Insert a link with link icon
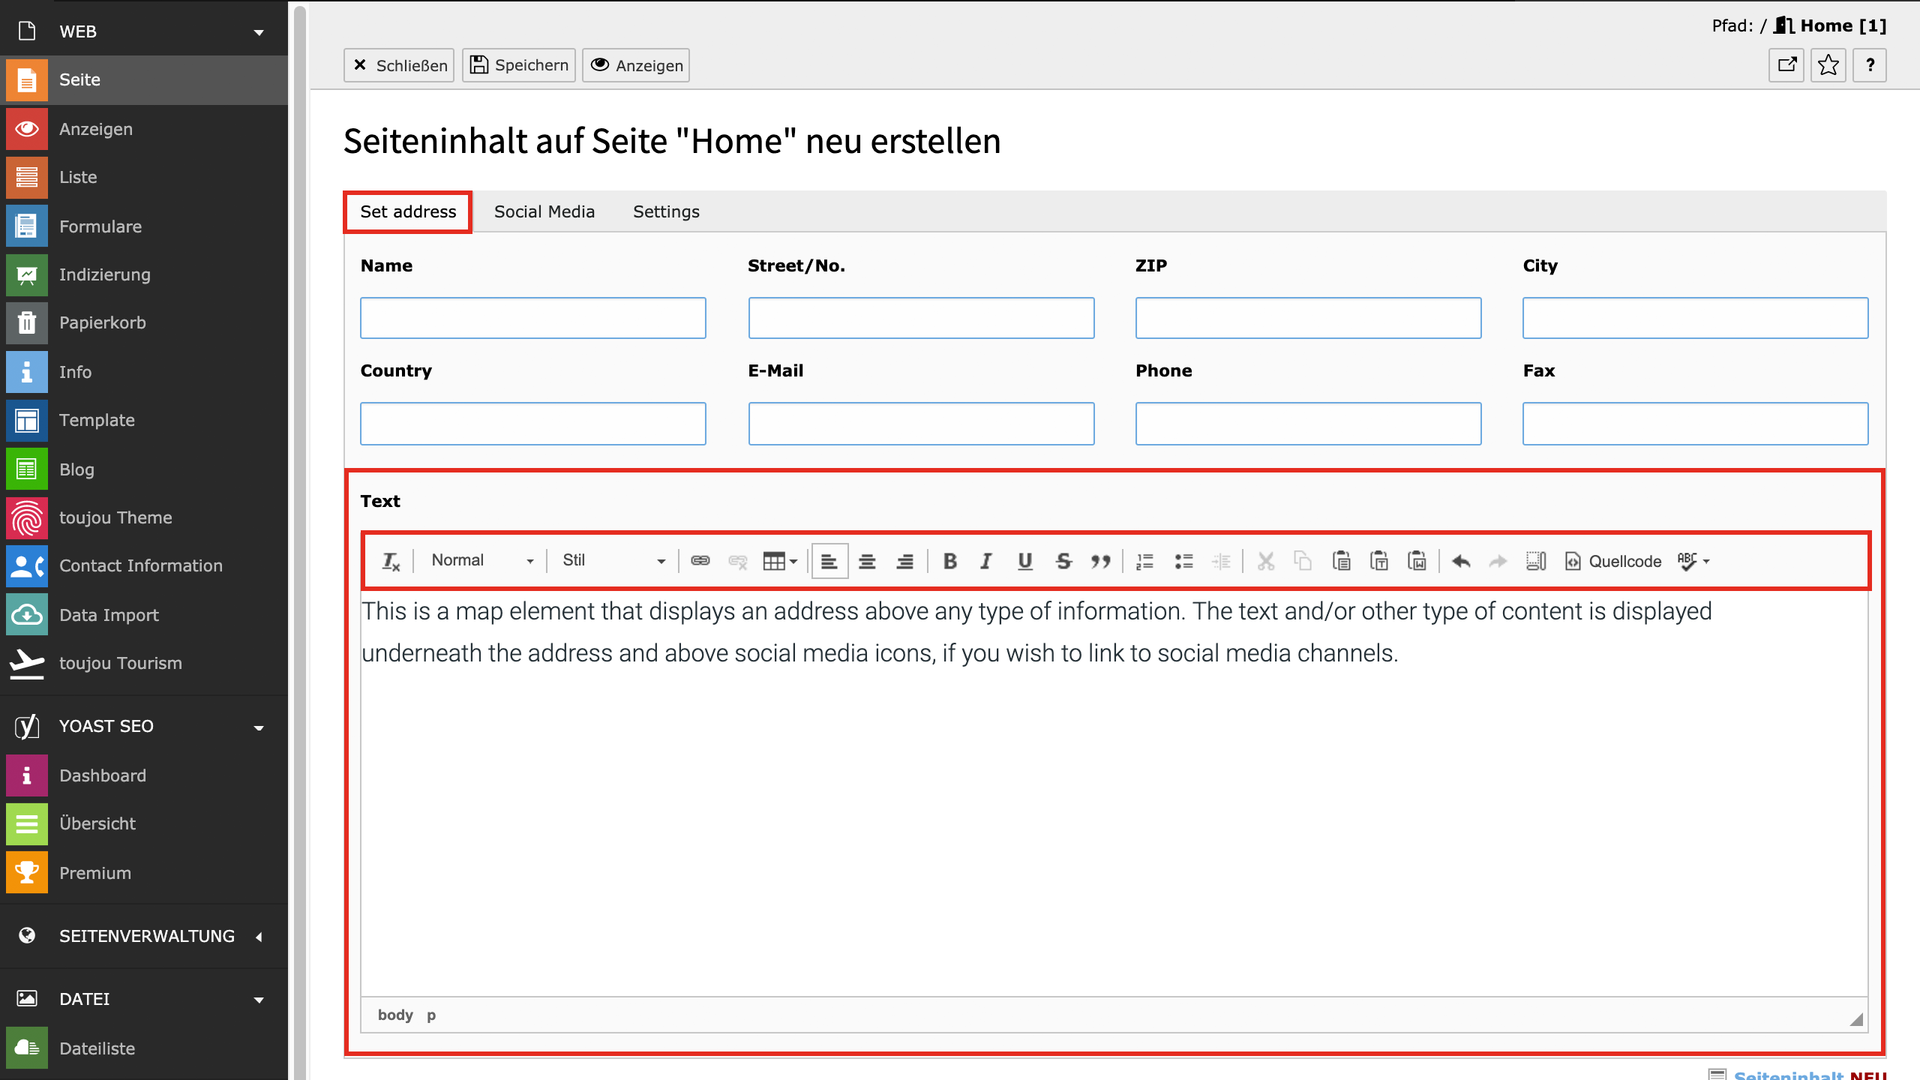Viewport: 1920px width, 1080px height. coord(700,561)
